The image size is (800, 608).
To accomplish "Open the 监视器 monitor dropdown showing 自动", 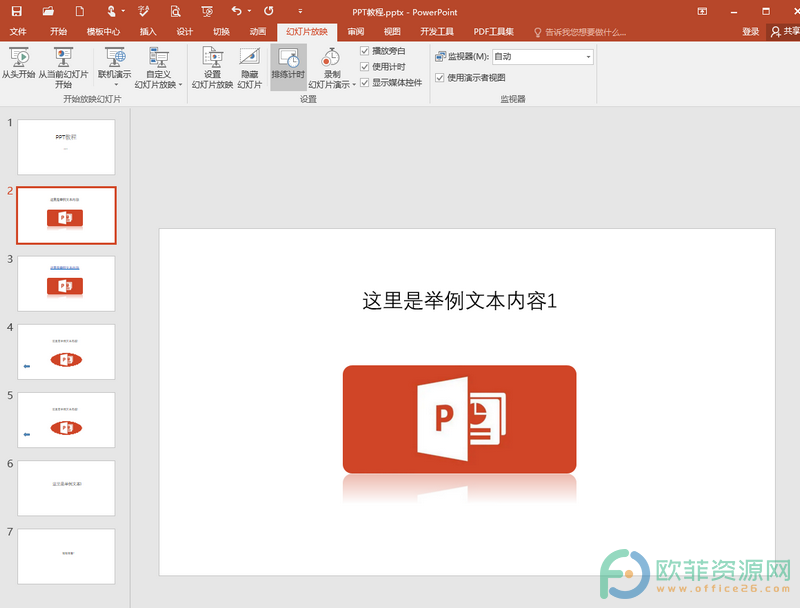I will pyautogui.click(x=542, y=57).
